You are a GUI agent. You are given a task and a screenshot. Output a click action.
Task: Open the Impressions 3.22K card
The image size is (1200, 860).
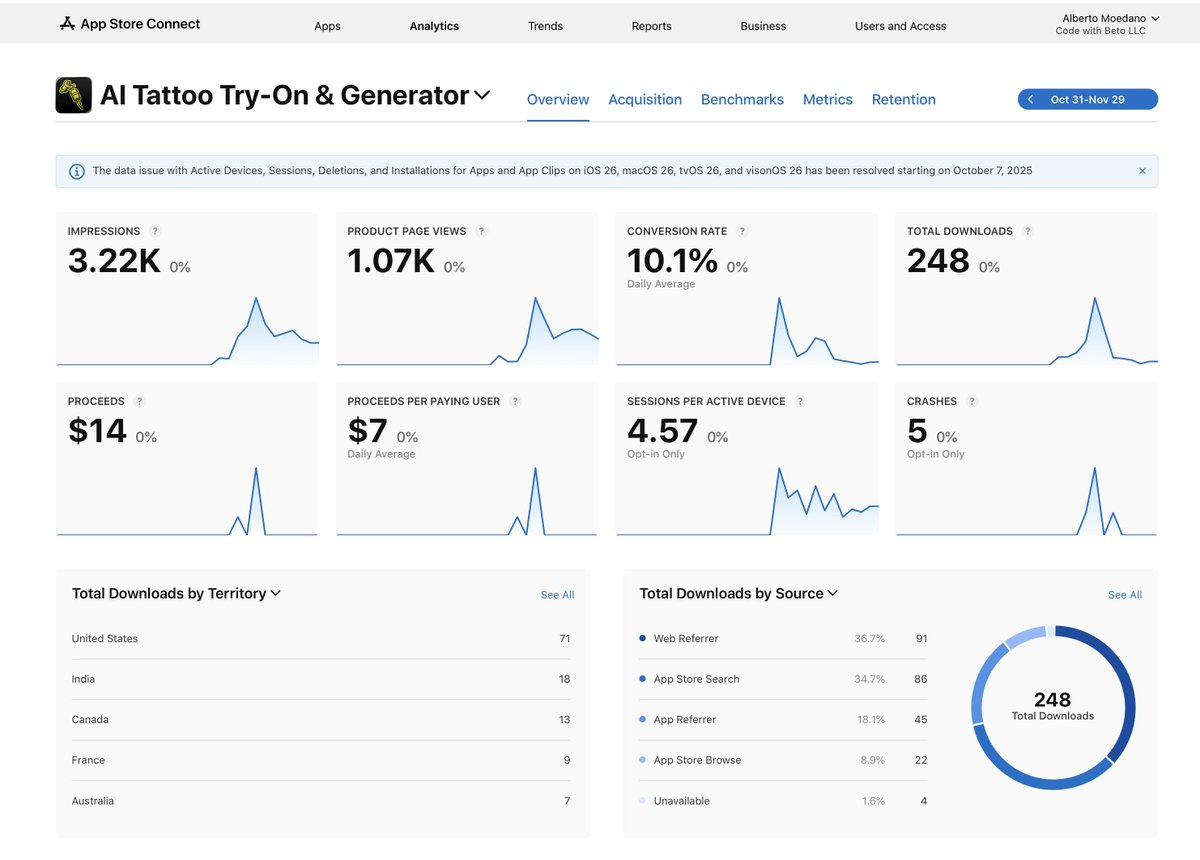click(188, 289)
